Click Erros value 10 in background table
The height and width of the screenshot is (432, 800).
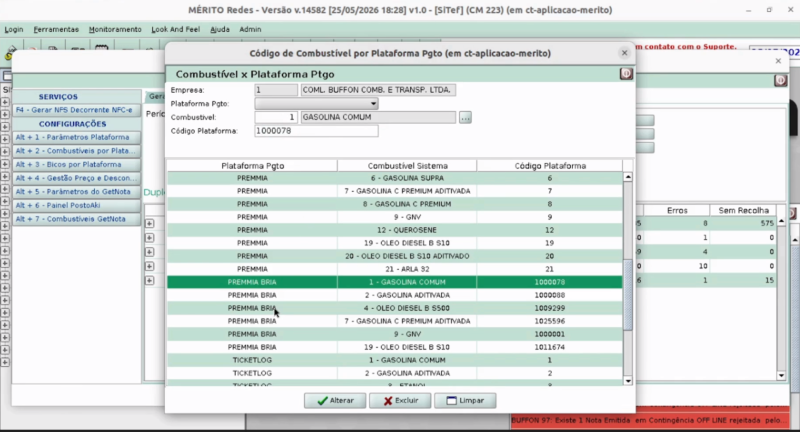click(703, 266)
